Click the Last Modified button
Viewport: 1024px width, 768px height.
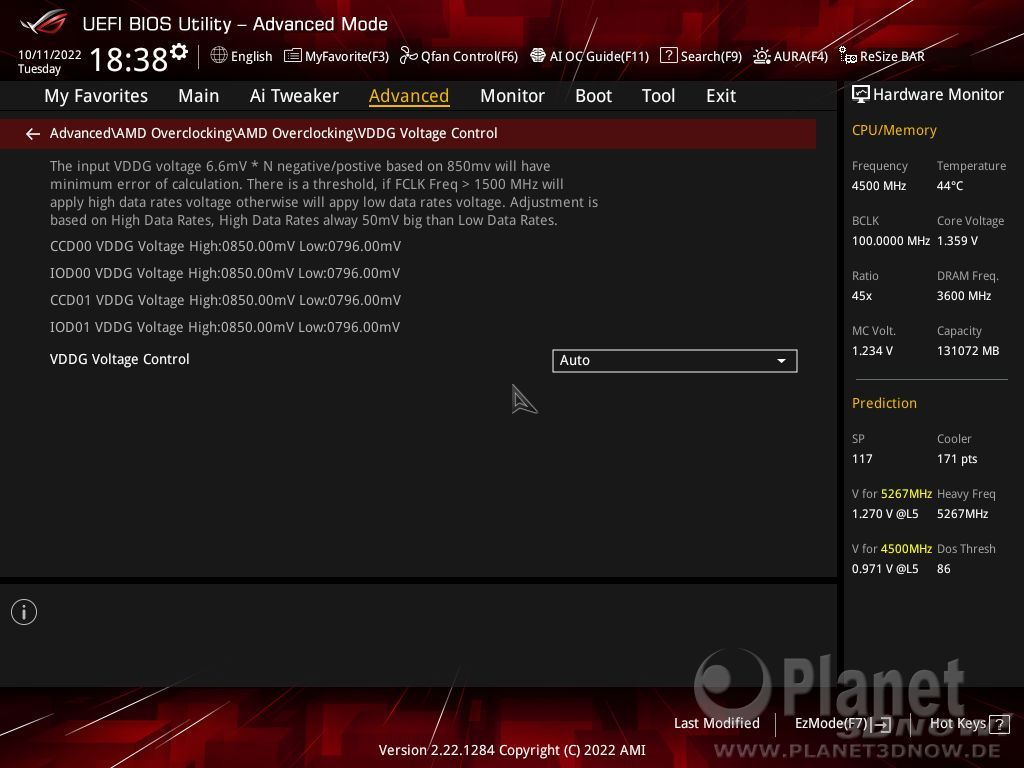tap(716, 724)
